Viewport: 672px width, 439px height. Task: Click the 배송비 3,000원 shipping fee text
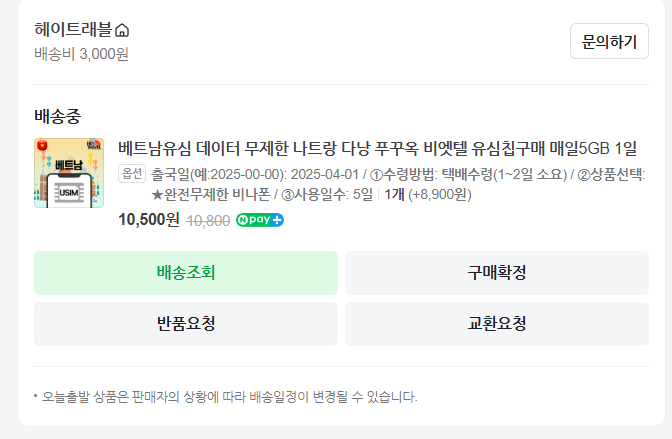81,54
